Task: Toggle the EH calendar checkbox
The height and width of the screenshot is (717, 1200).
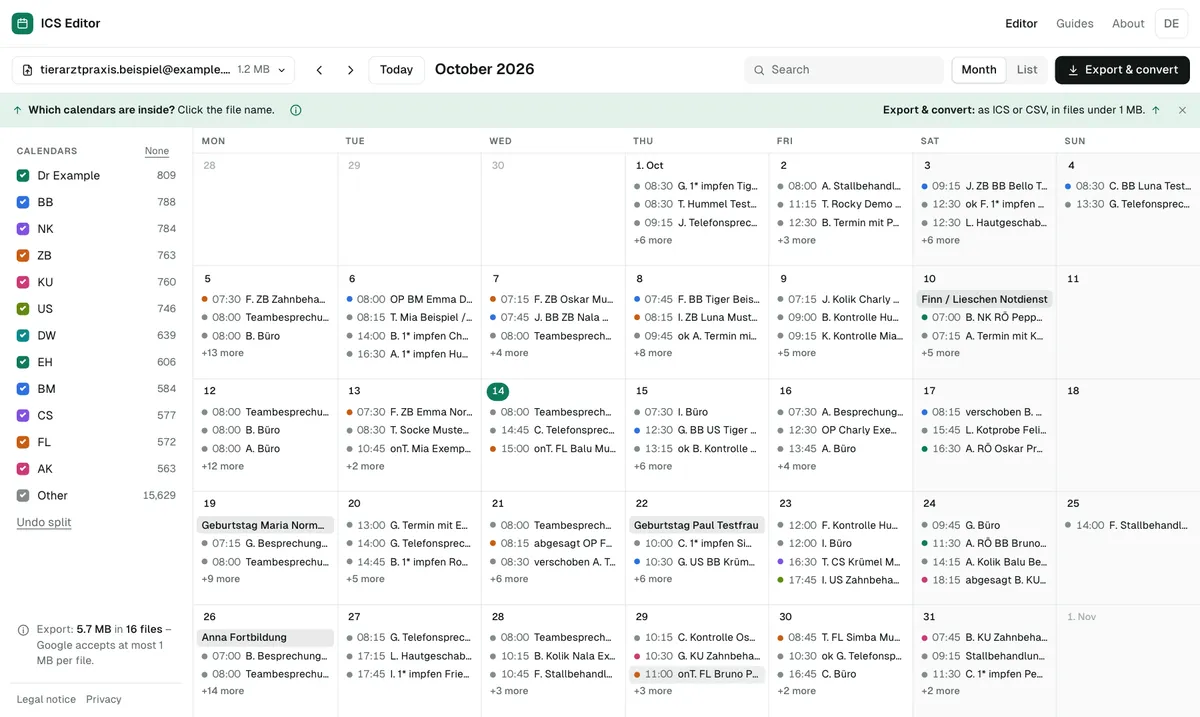Action: pyautogui.click(x=23, y=362)
